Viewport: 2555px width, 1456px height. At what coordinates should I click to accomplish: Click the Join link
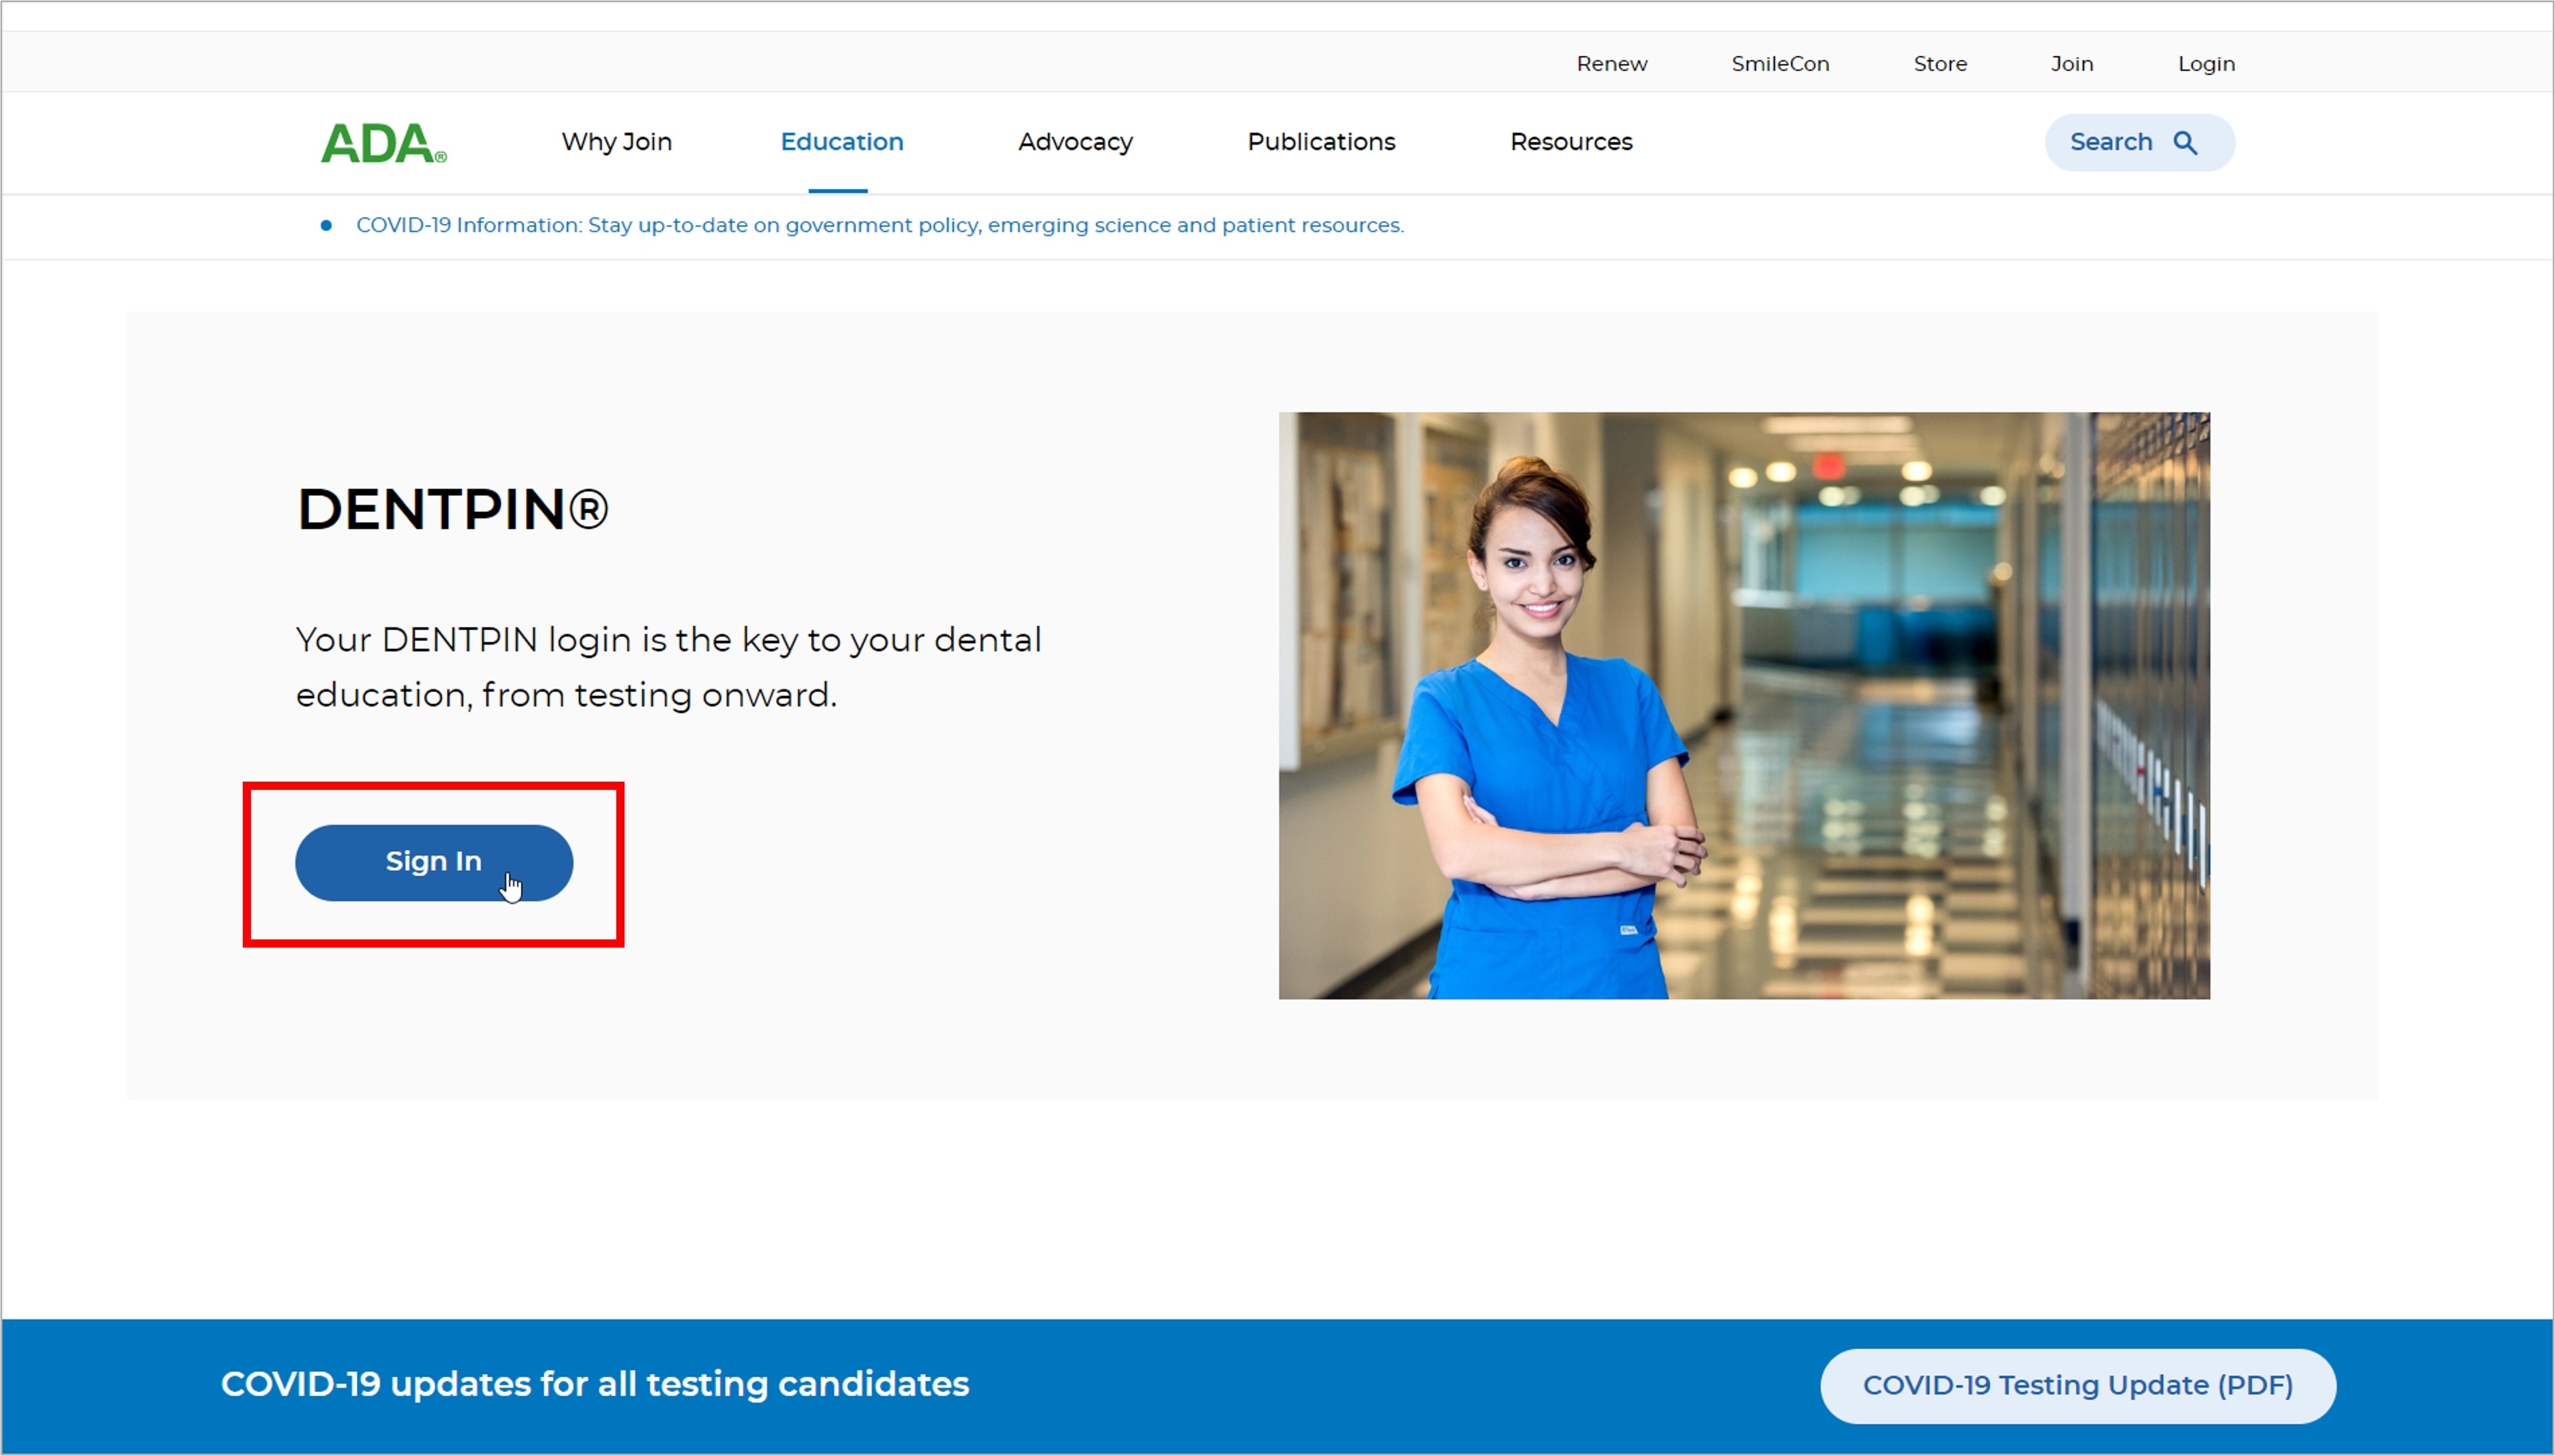[2071, 64]
